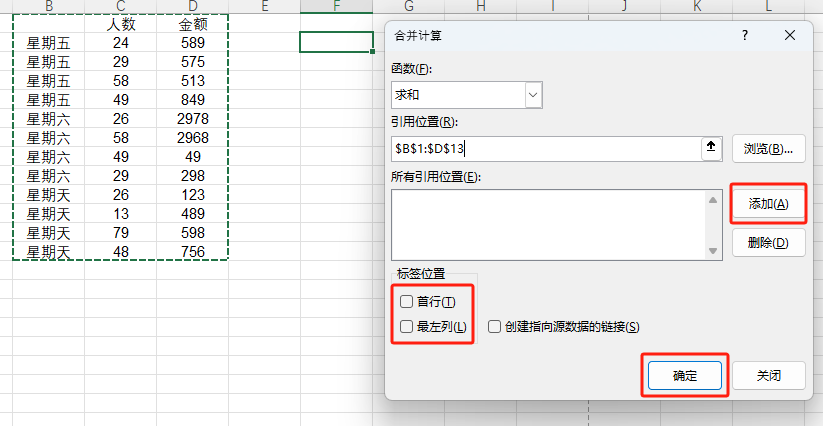Click the 星期天 cell beside 123
This screenshot has width=823, height=426.
(x=49, y=195)
